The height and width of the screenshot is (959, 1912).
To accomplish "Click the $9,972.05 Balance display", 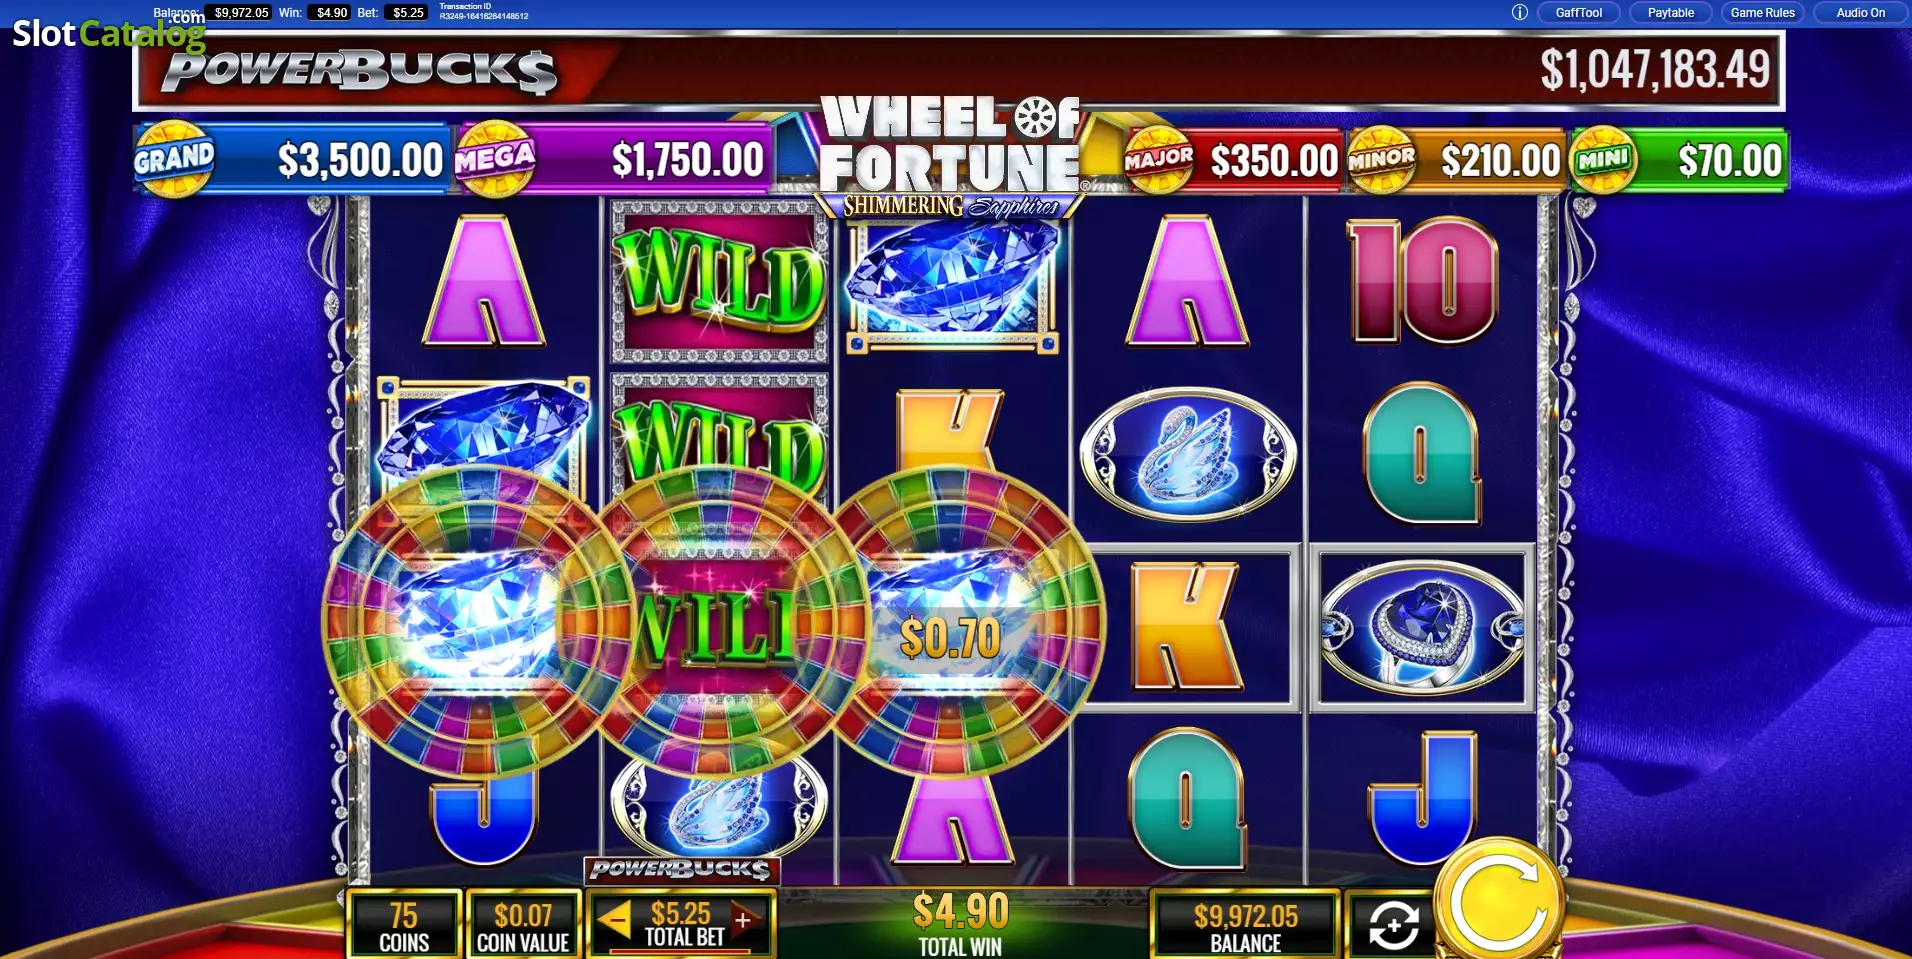I will 1246,926.
